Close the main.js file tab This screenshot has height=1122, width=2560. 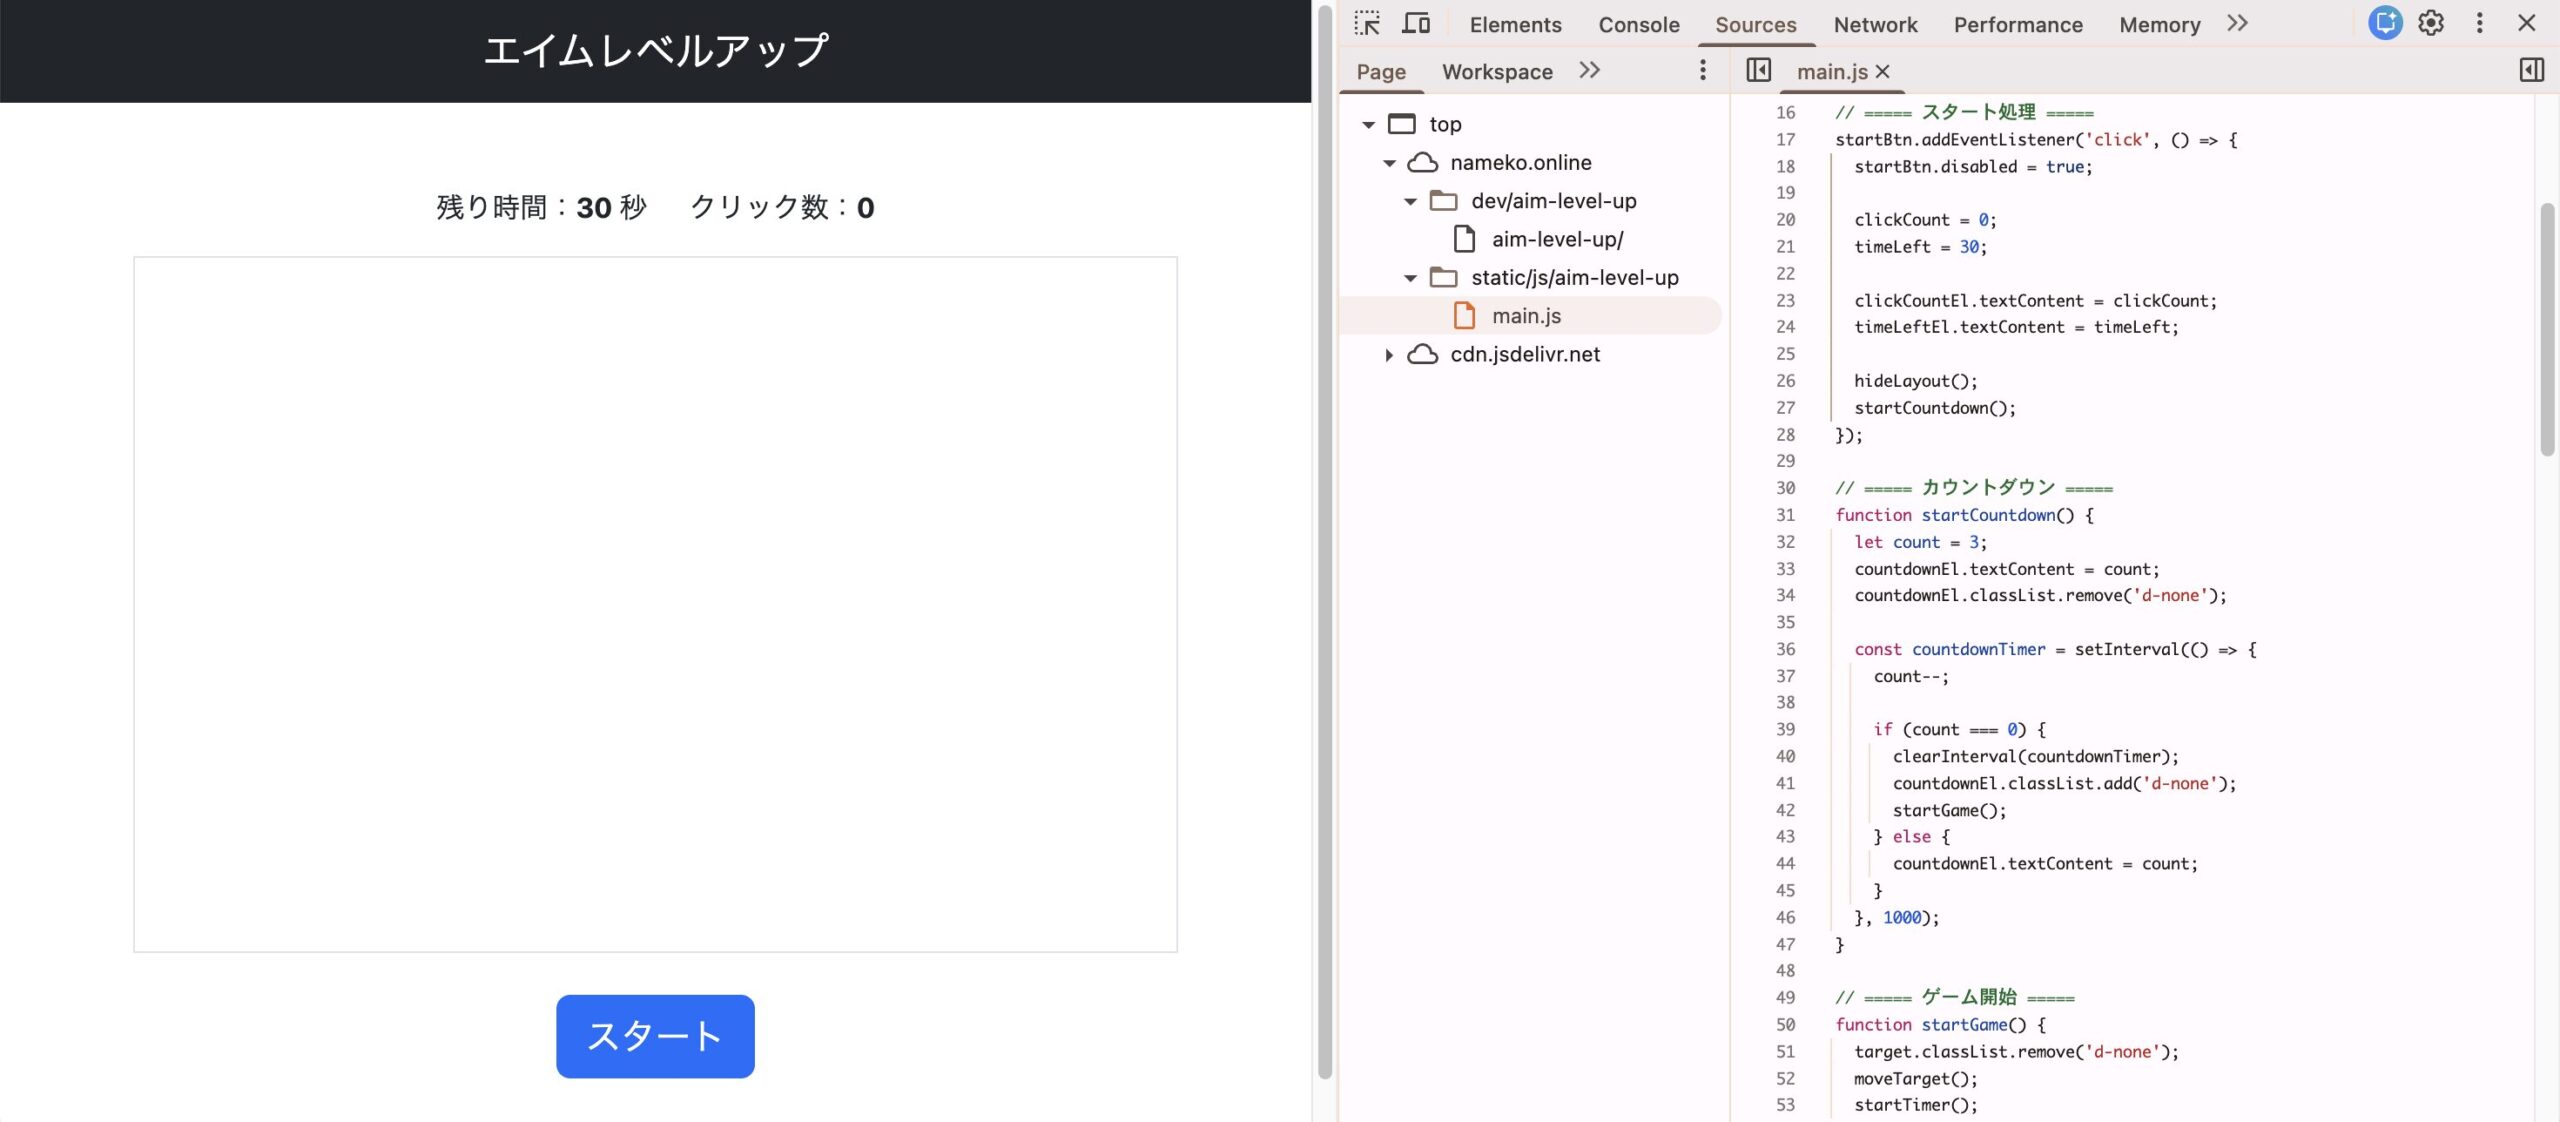pyautogui.click(x=1883, y=71)
